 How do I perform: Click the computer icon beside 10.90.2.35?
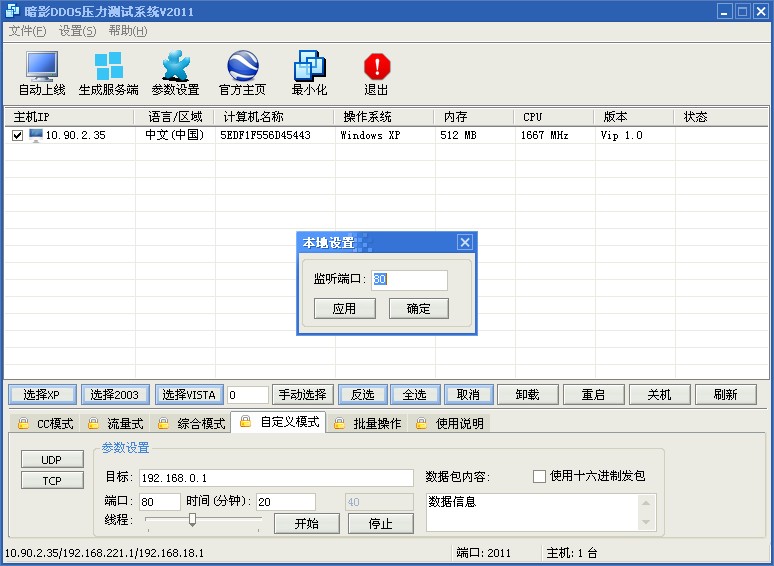[x=36, y=135]
